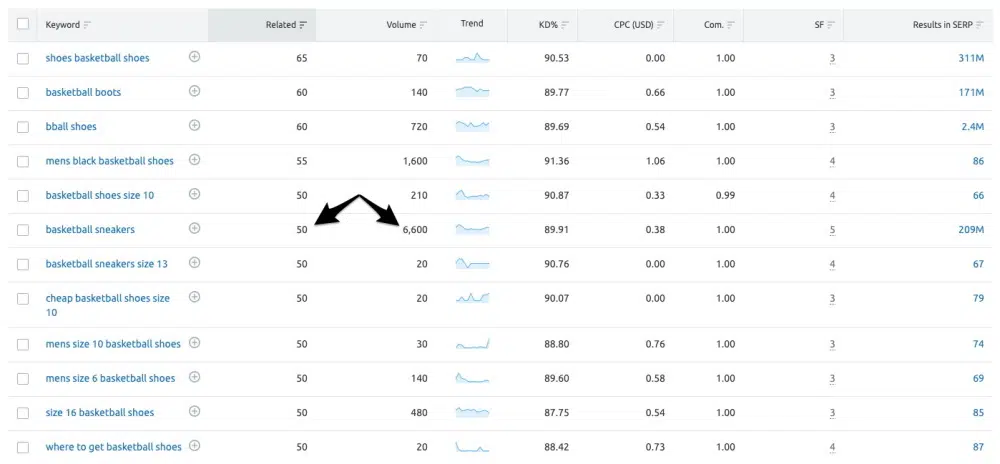Screen dimensions: 1000x464
Task: Open the 'basketball boots' keyword link
Action: (x=83, y=92)
